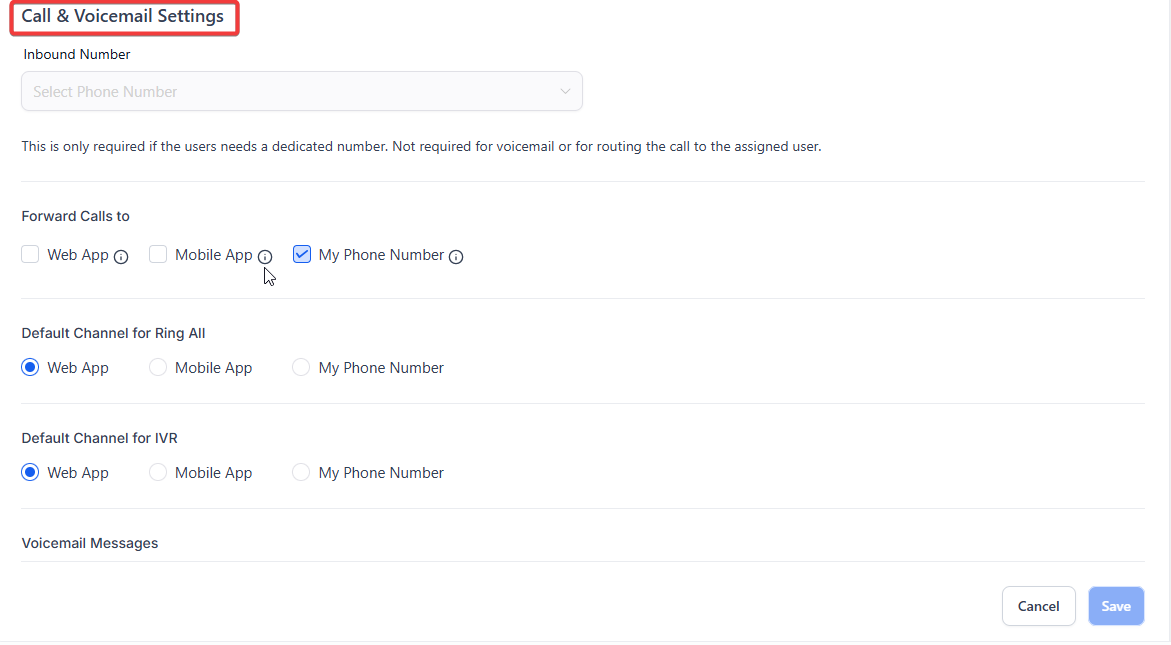Select Web App for IVR channel

pyautogui.click(x=30, y=473)
